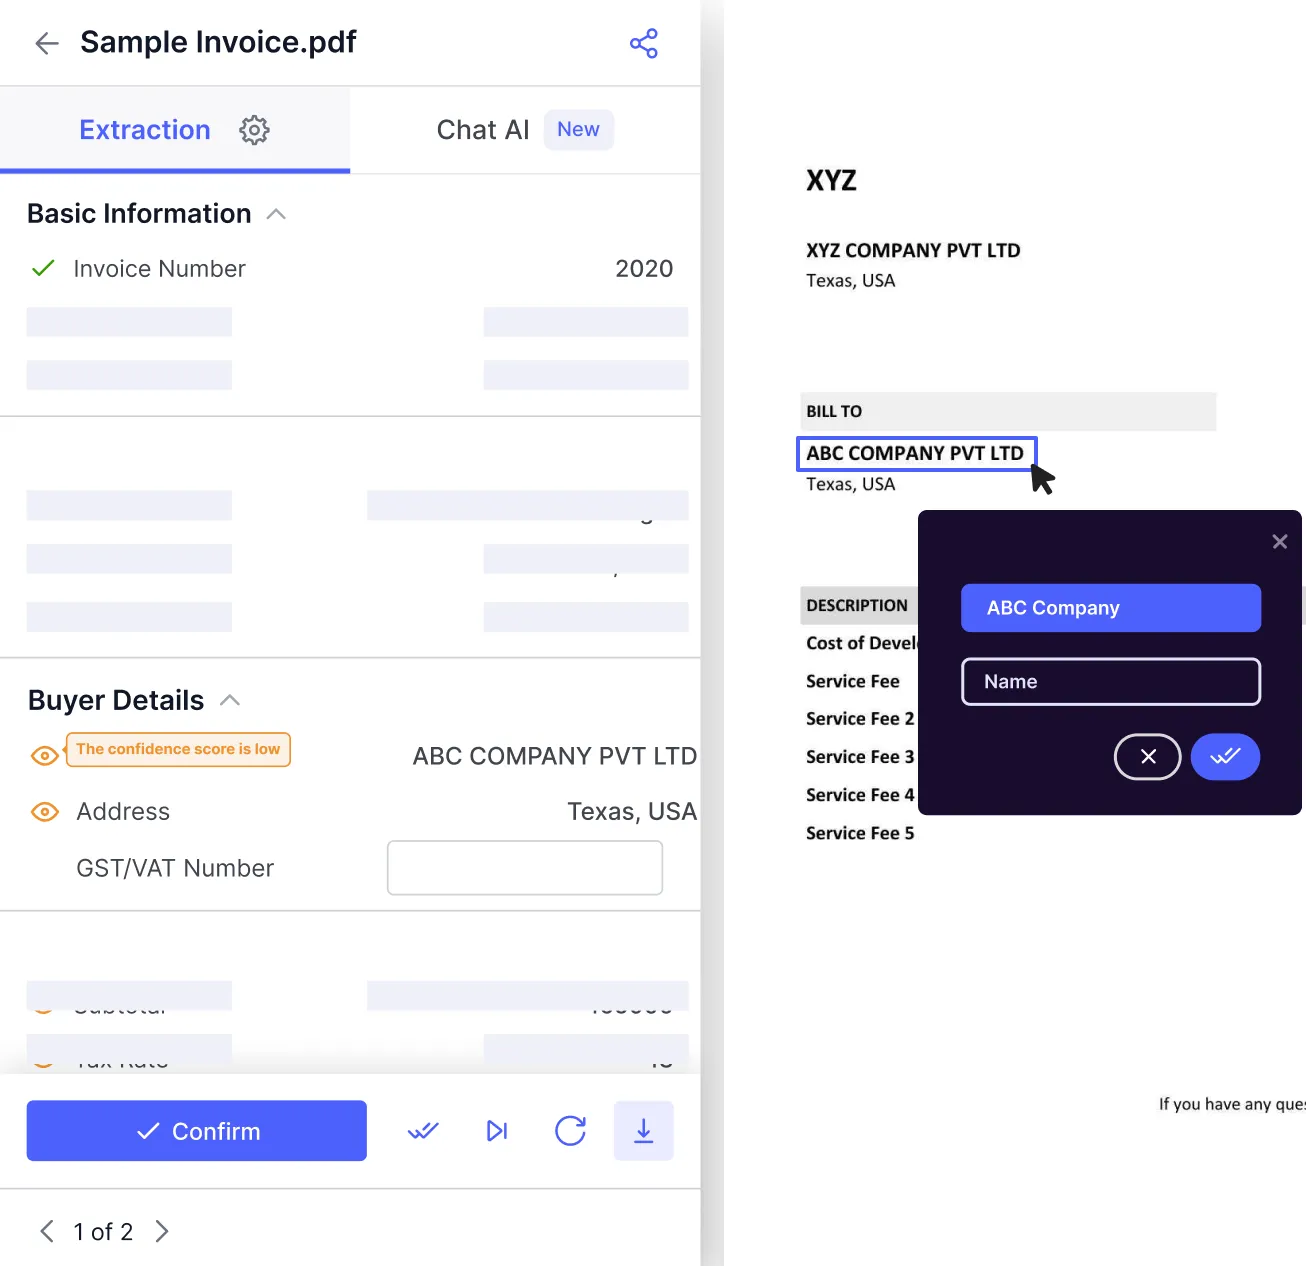Switch to the Chat AI tab
Screen dimensions: 1306x1266
click(483, 129)
